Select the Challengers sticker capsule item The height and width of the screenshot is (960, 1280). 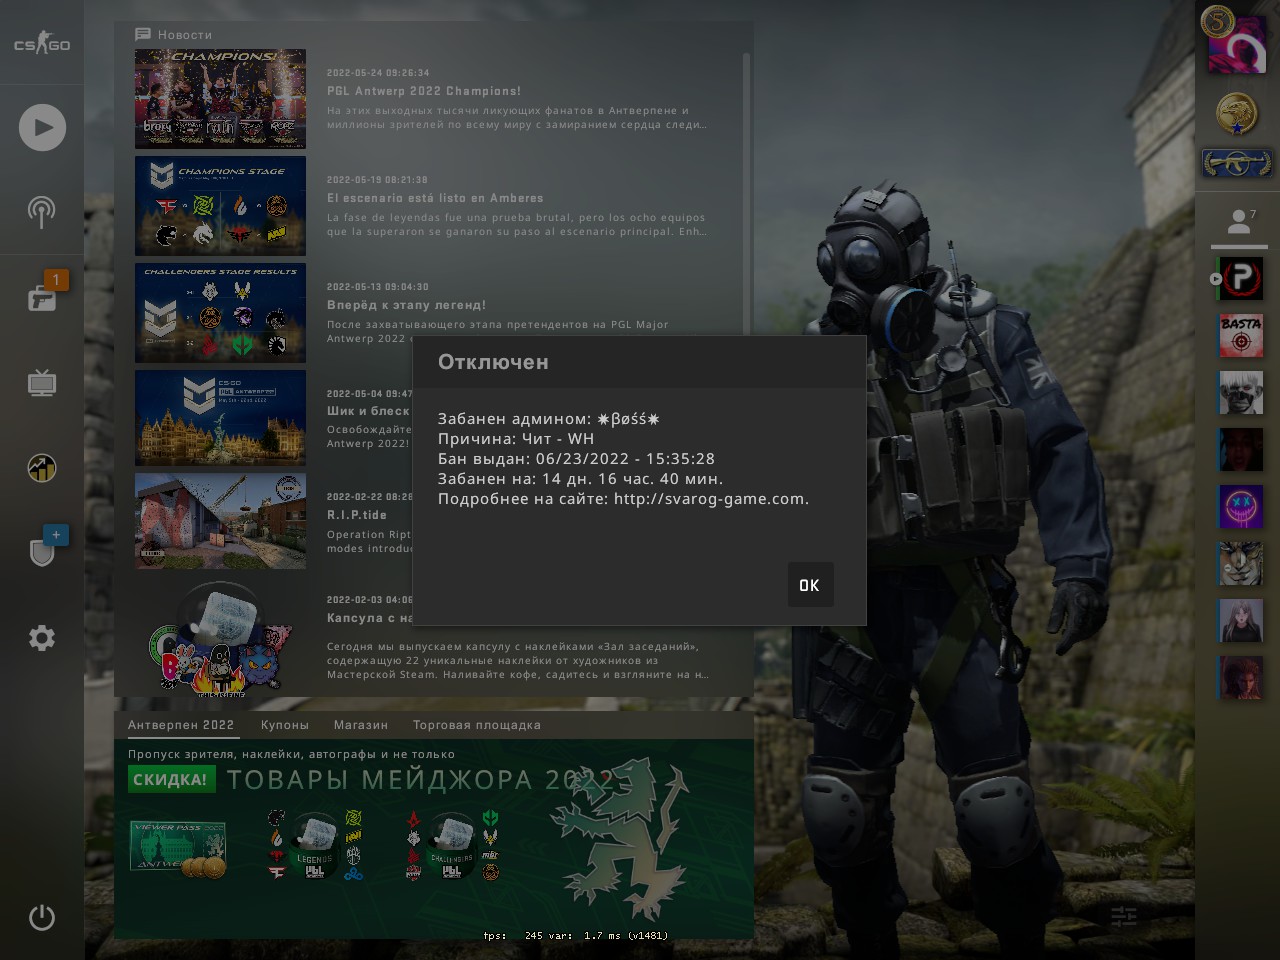click(x=452, y=845)
